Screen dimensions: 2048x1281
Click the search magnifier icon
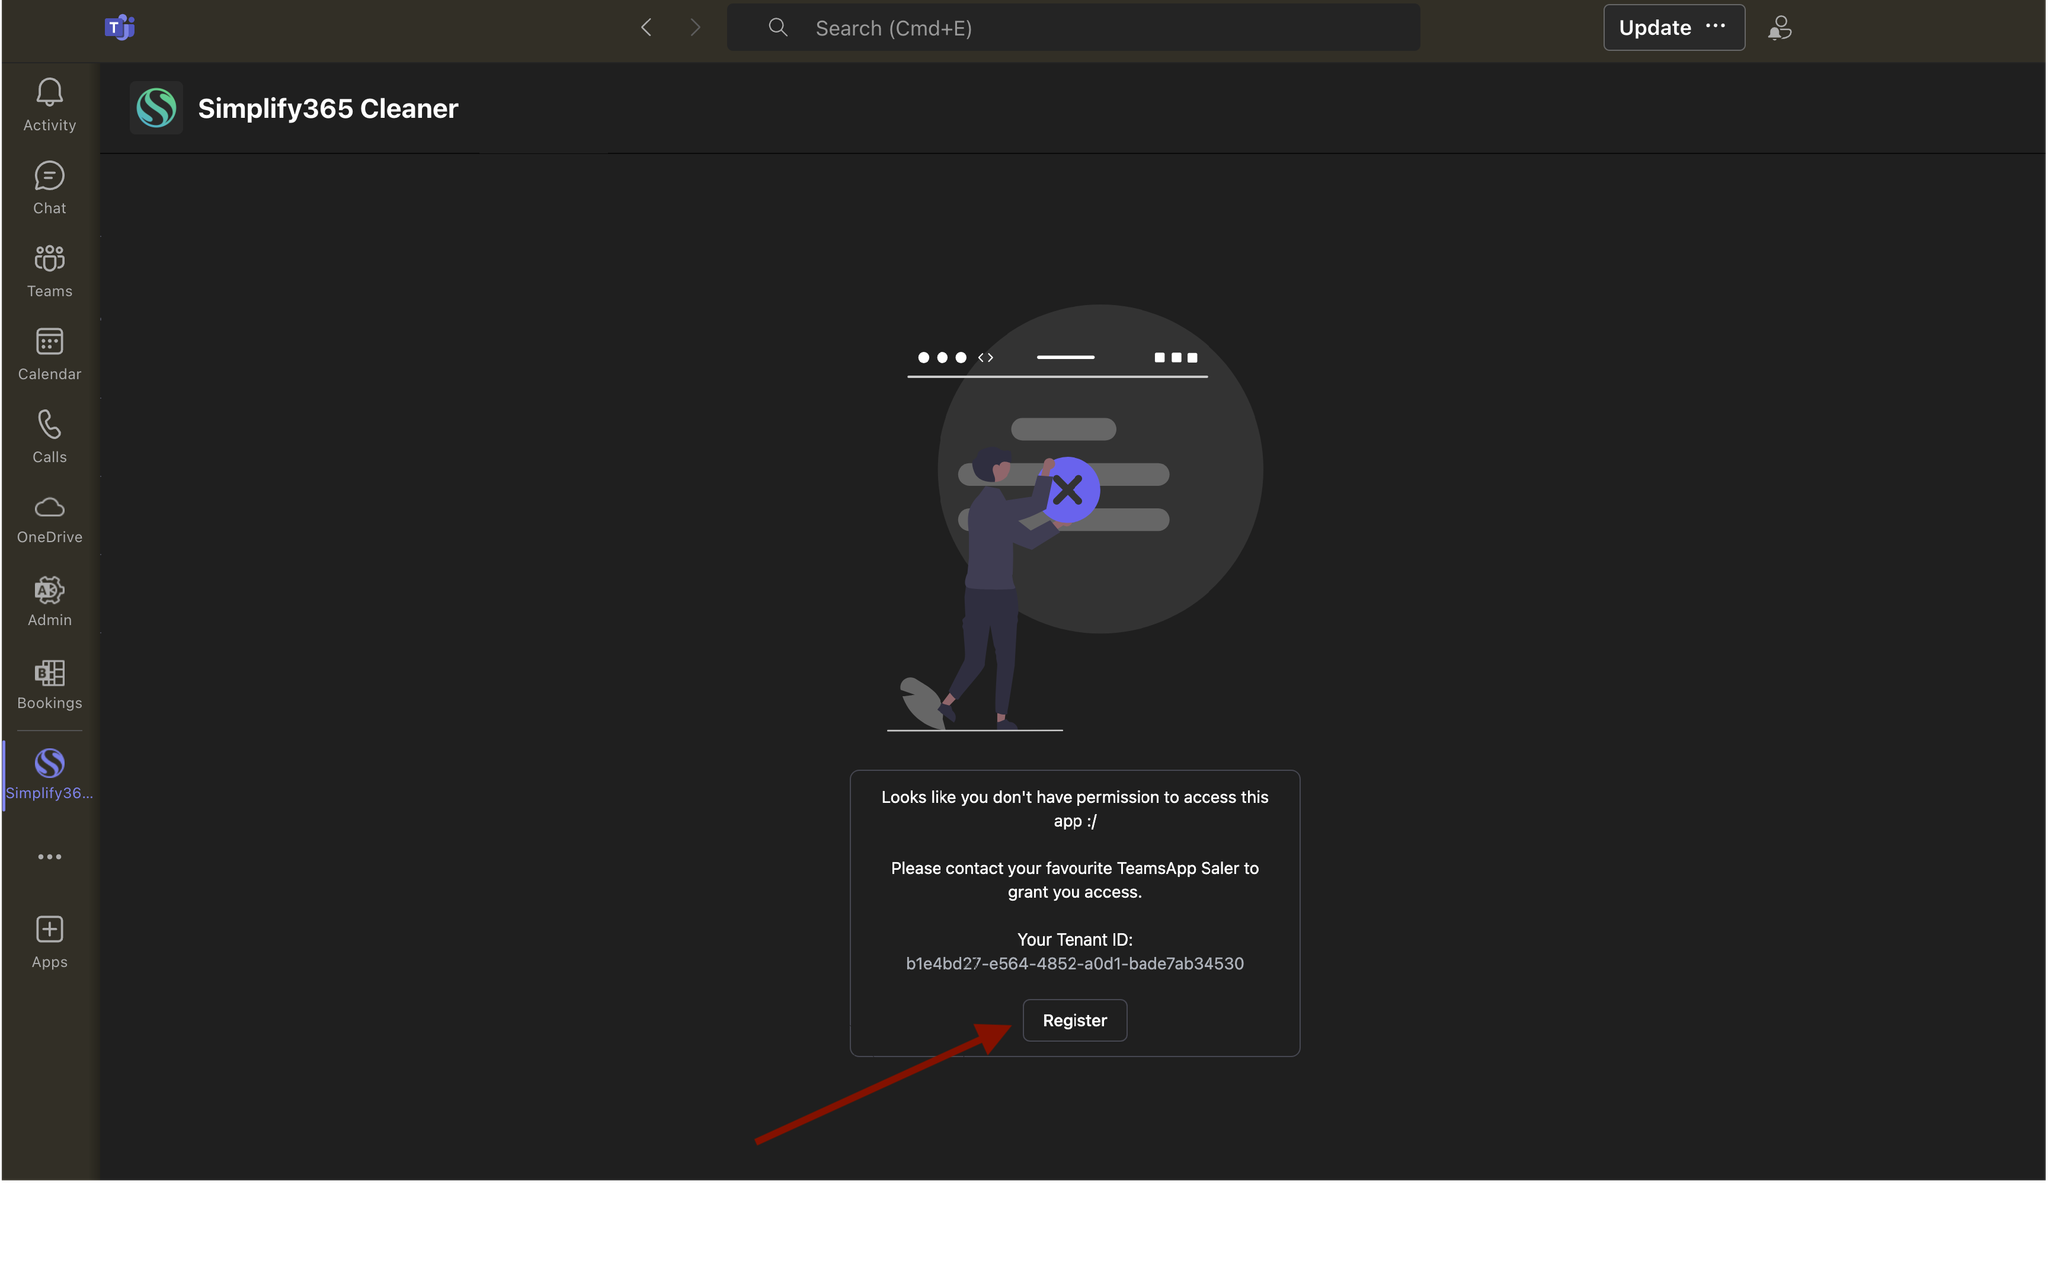(x=778, y=27)
